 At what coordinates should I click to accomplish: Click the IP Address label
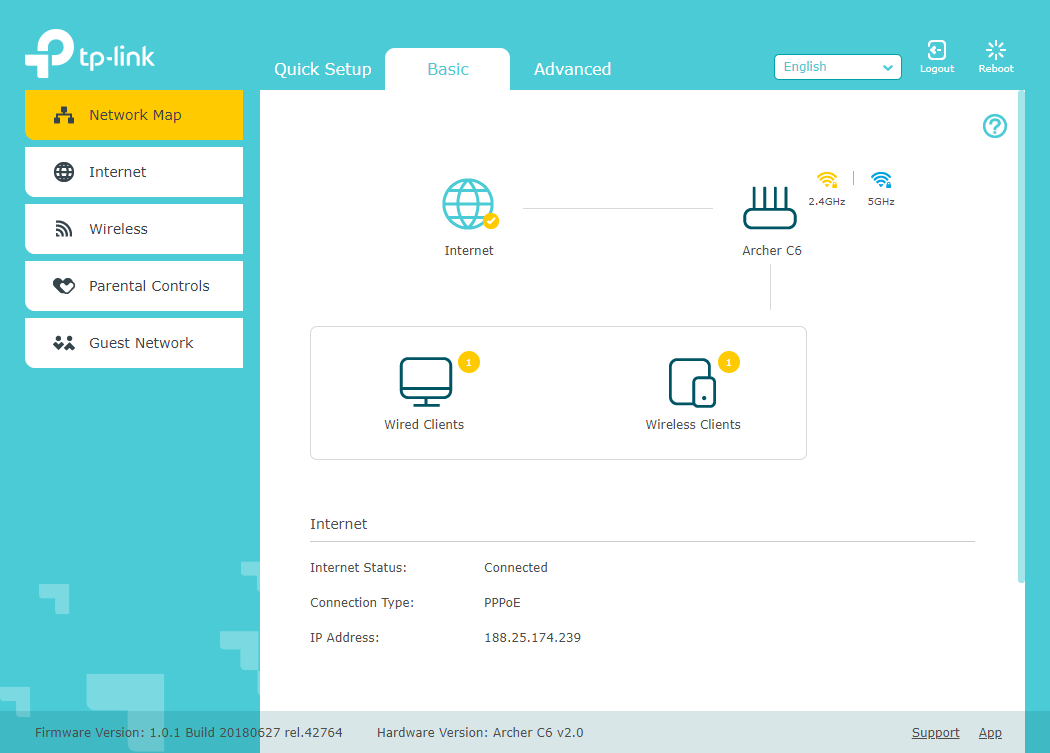(344, 638)
